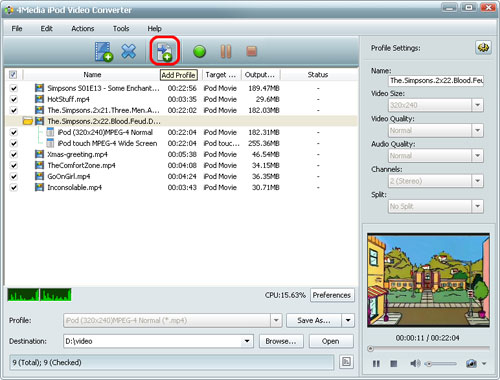The height and width of the screenshot is (380, 500).
Task: Click the film icon of GoOnGirl.mp4
Action: point(39,176)
